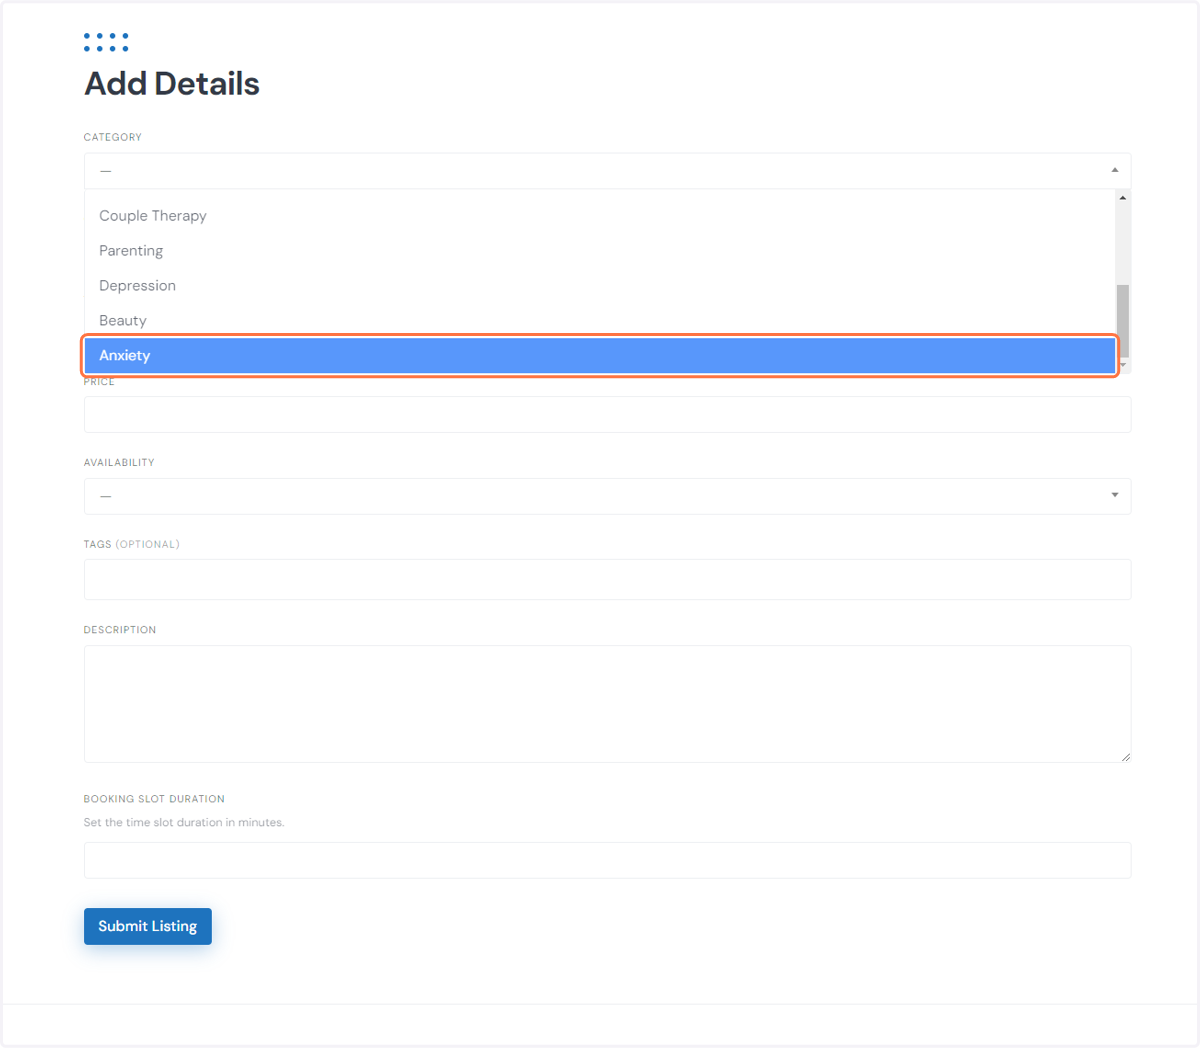
Task: Select Couple Therapy from the category list
Action: coord(600,216)
